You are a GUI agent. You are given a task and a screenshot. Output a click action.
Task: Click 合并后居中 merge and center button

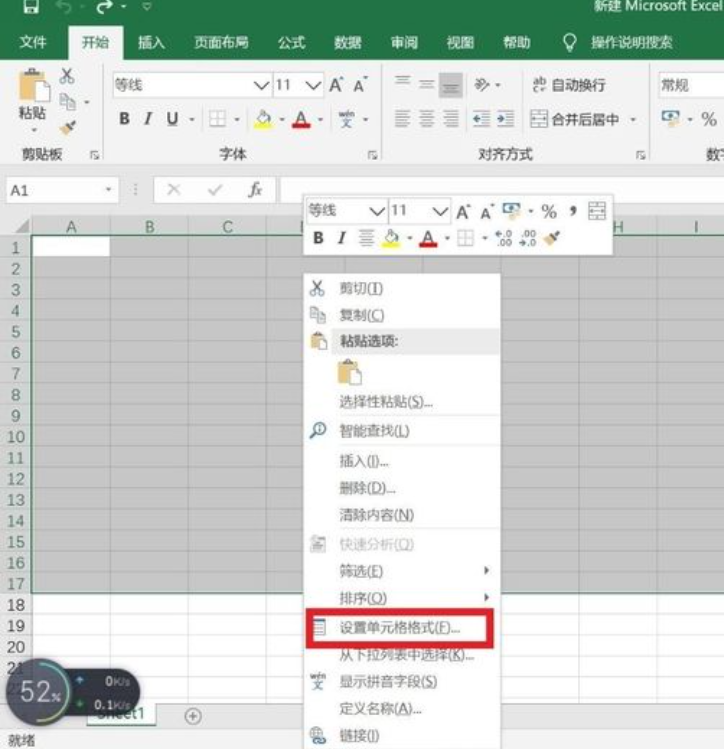[575, 118]
